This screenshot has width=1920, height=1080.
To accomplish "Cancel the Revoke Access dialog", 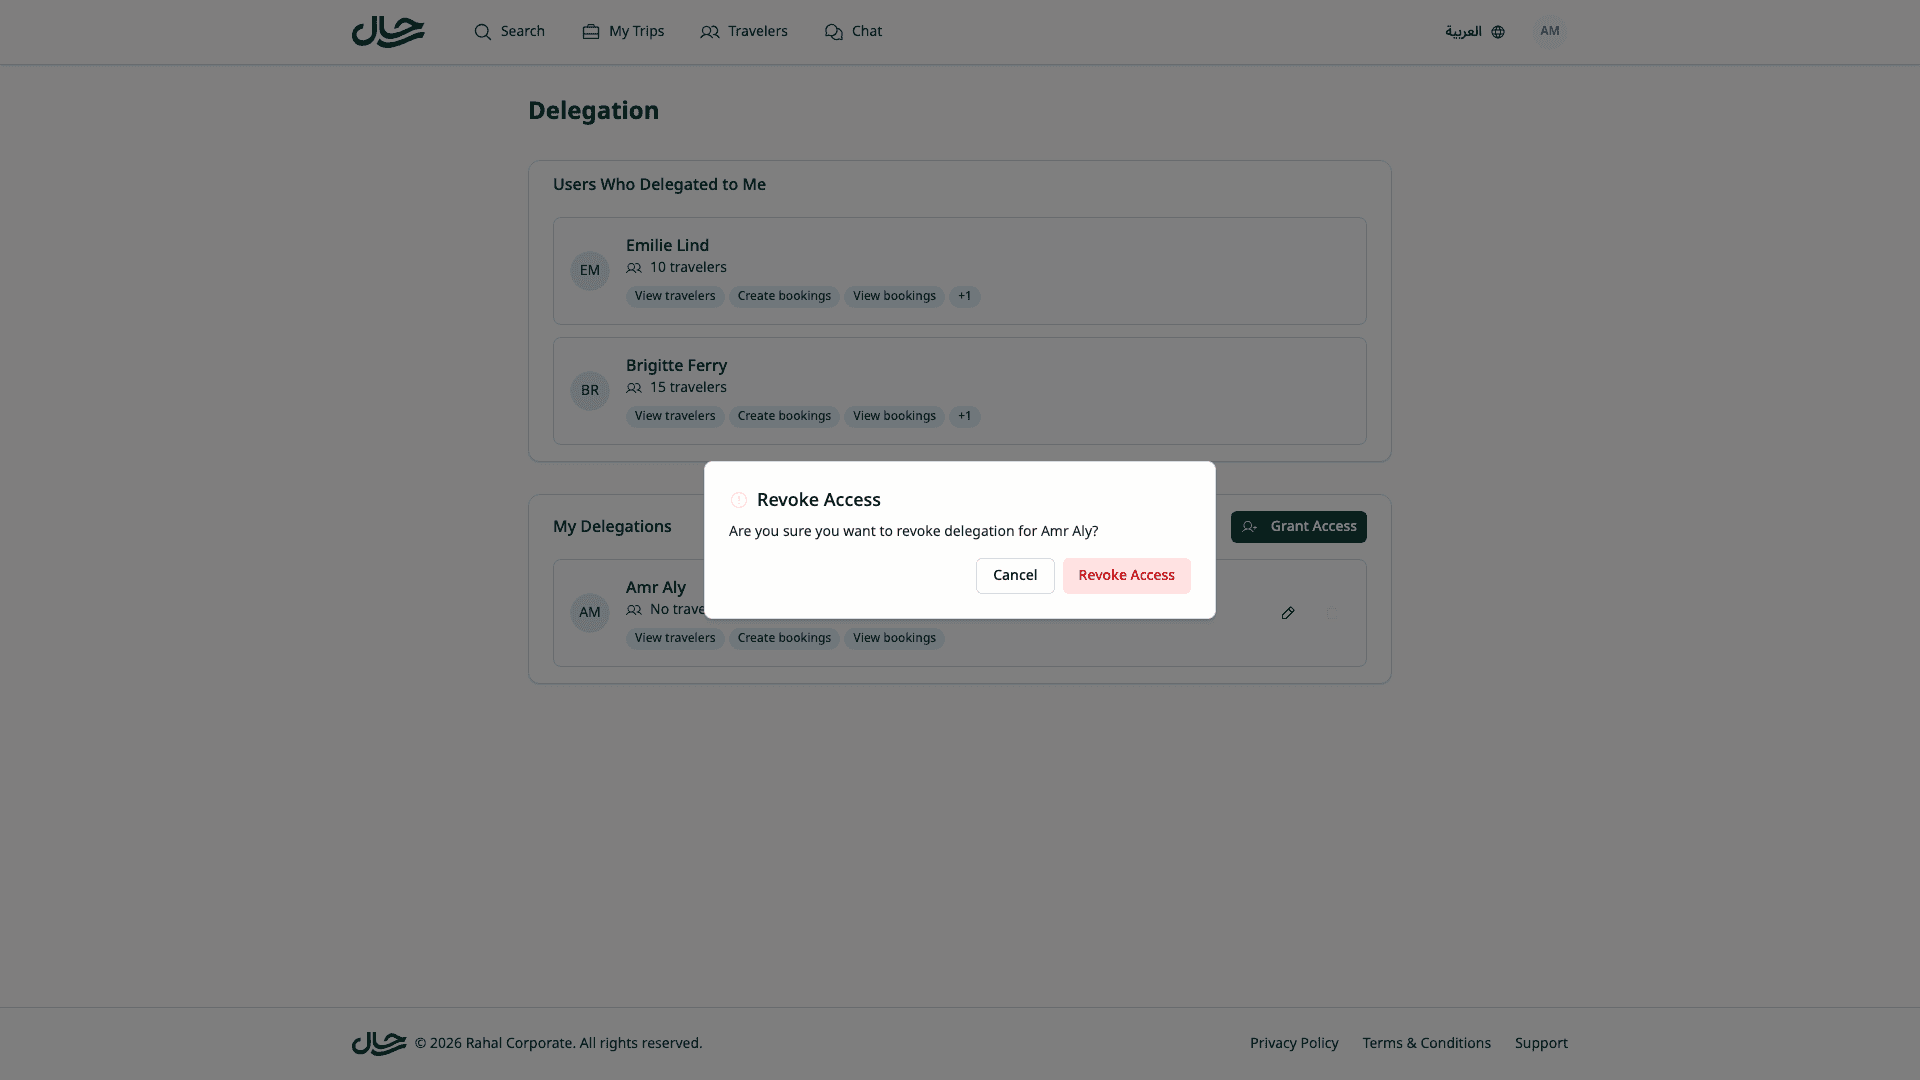I will click(x=1014, y=575).
